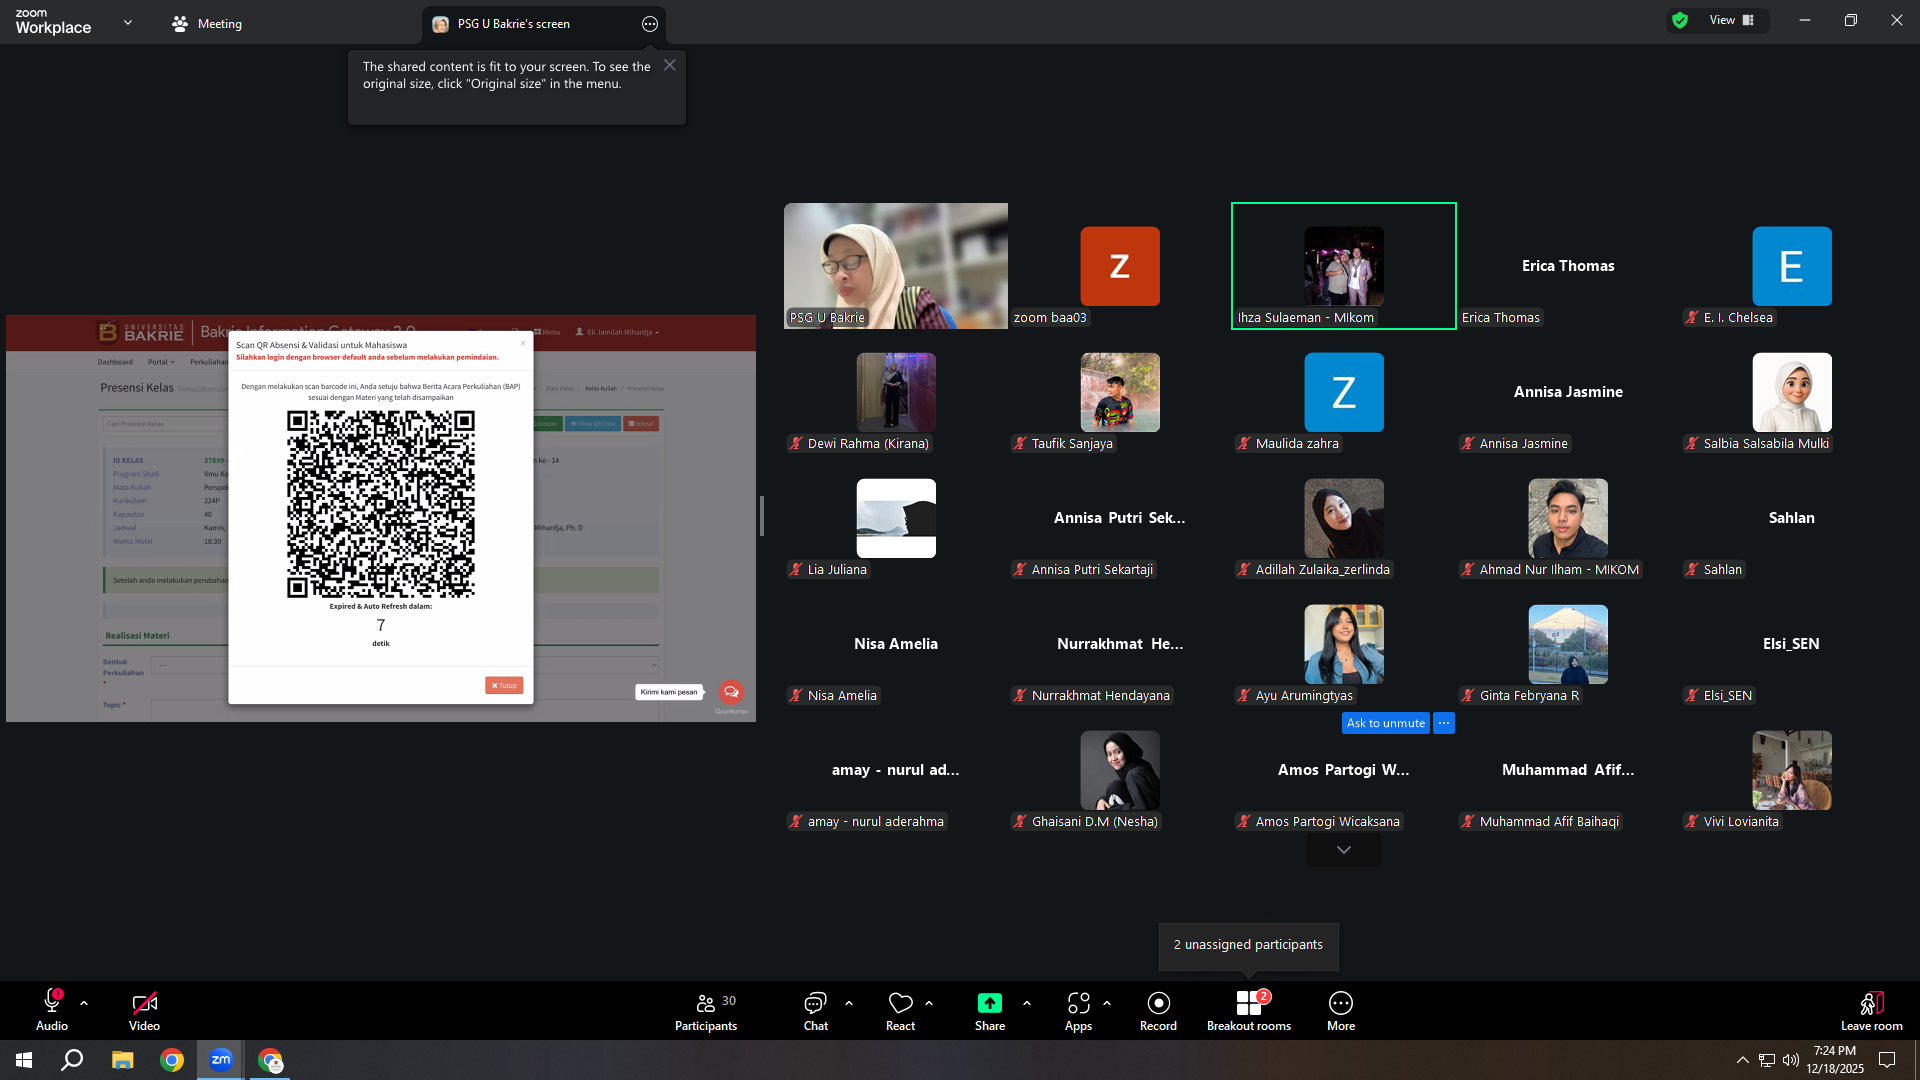Screen dimensions: 1920x1080
Task: Open the Windows notification center
Action: 1887,1060
